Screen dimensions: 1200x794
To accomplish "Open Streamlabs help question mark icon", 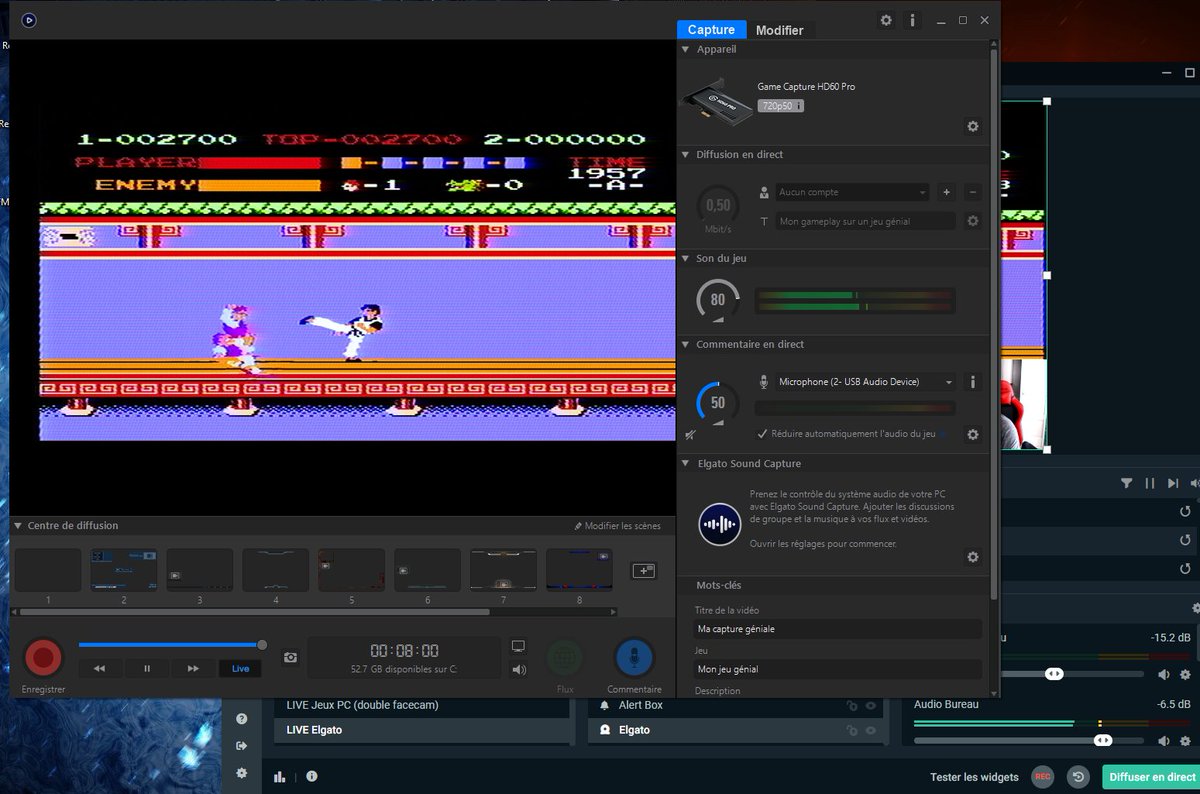I will [x=242, y=719].
